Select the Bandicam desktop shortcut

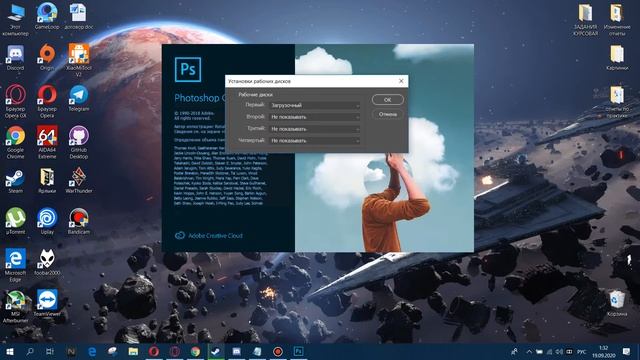pyautogui.click(x=78, y=221)
